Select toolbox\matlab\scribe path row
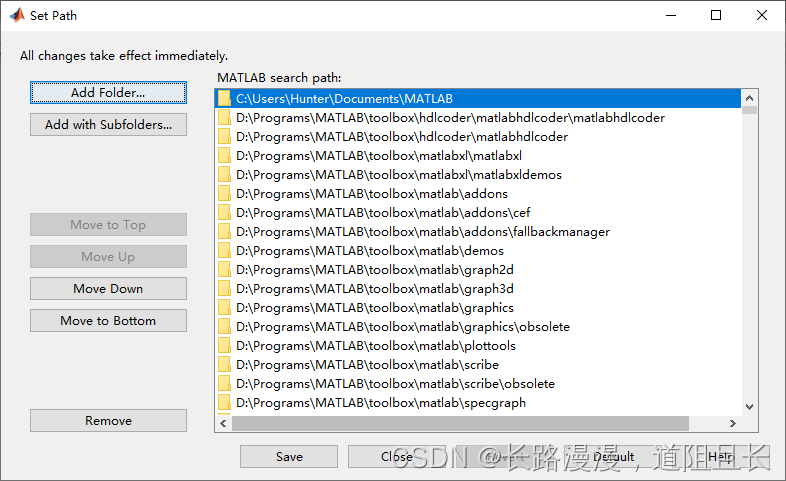 (478, 365)
